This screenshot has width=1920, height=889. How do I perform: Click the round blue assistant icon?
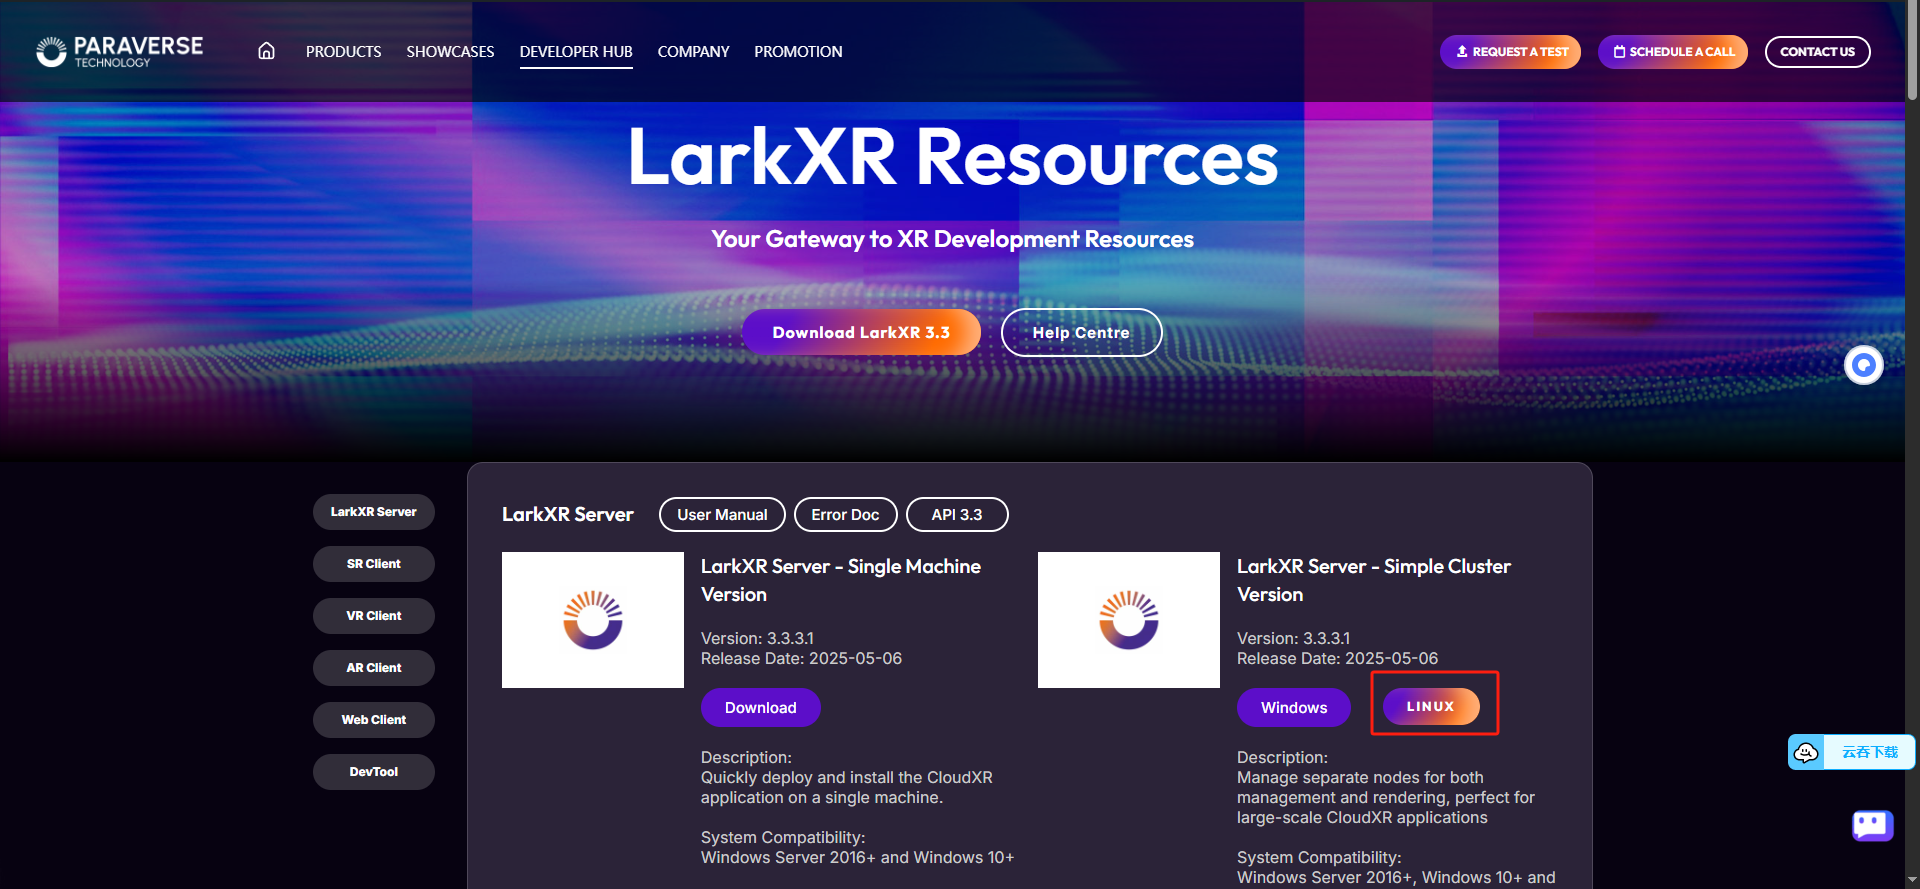[x=1863, y=365]
